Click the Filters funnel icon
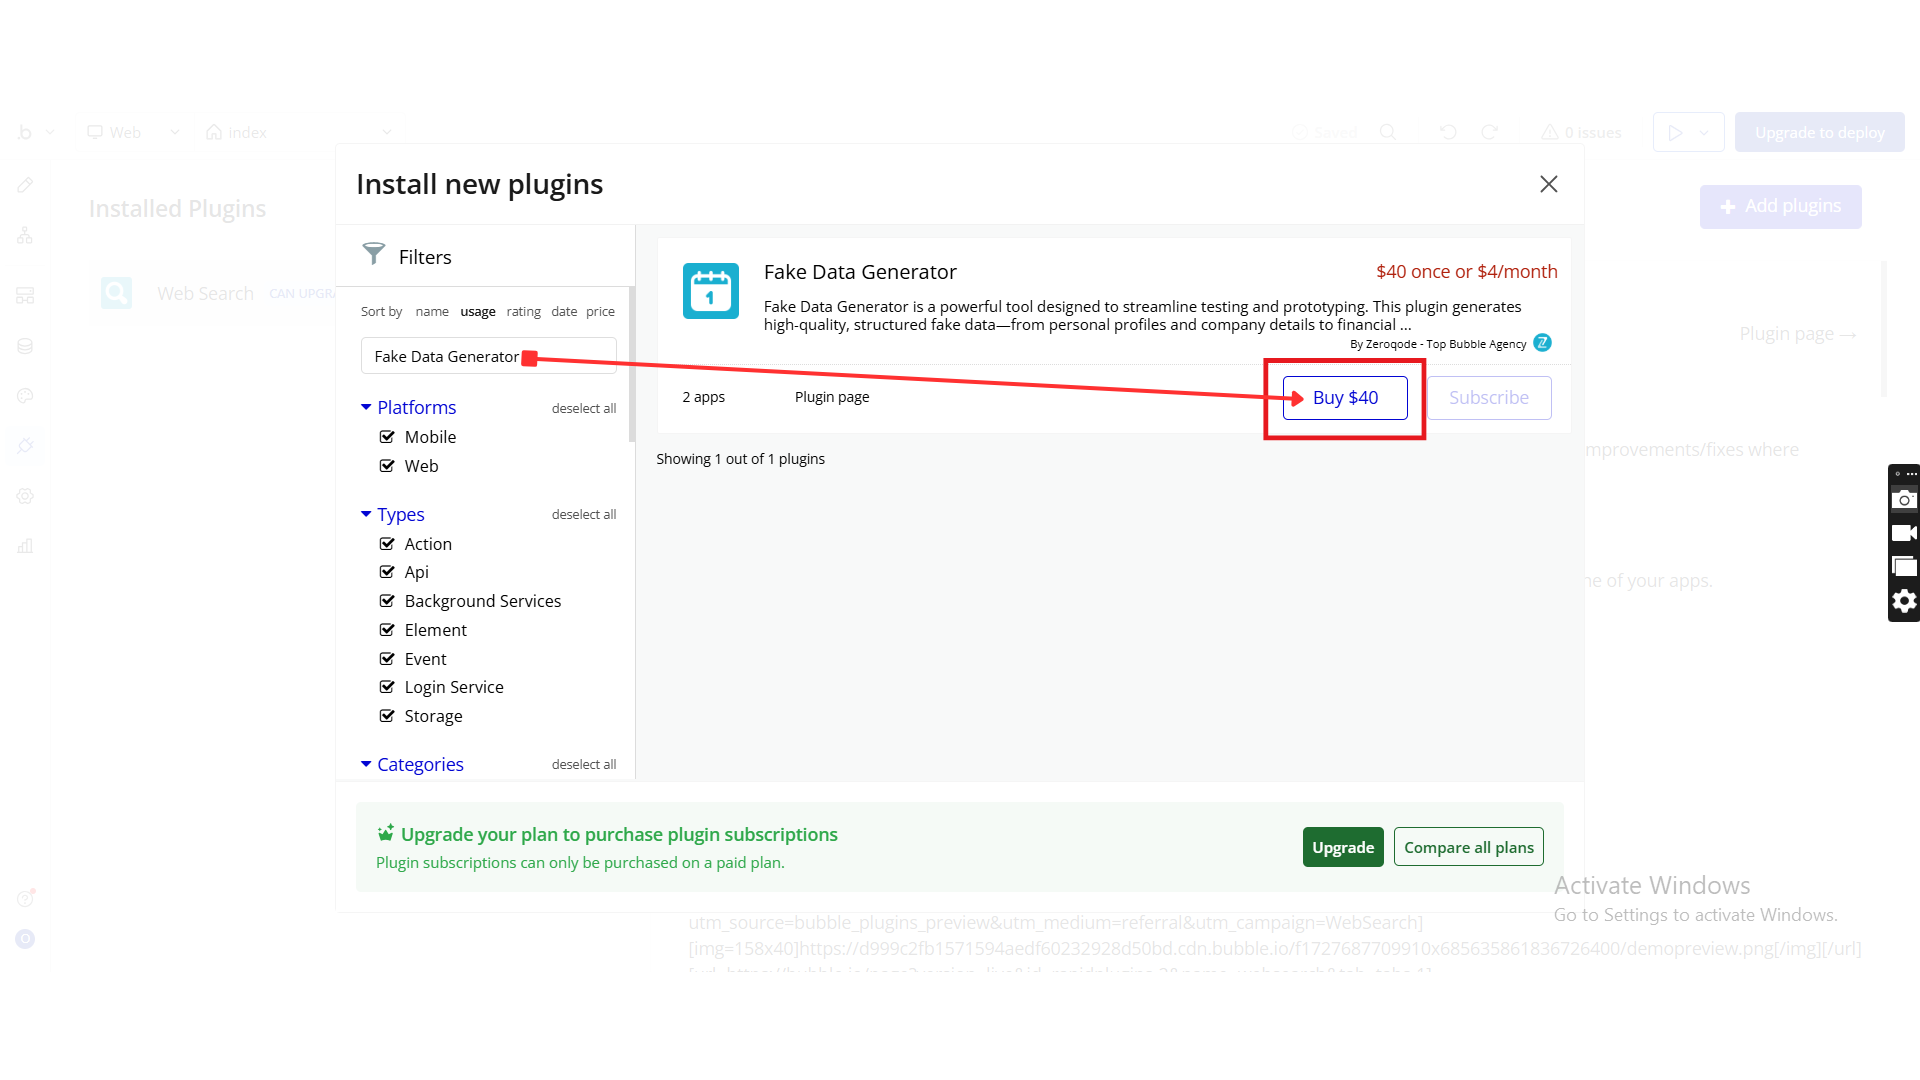The image size is (1920, 1080). [373, 254]
